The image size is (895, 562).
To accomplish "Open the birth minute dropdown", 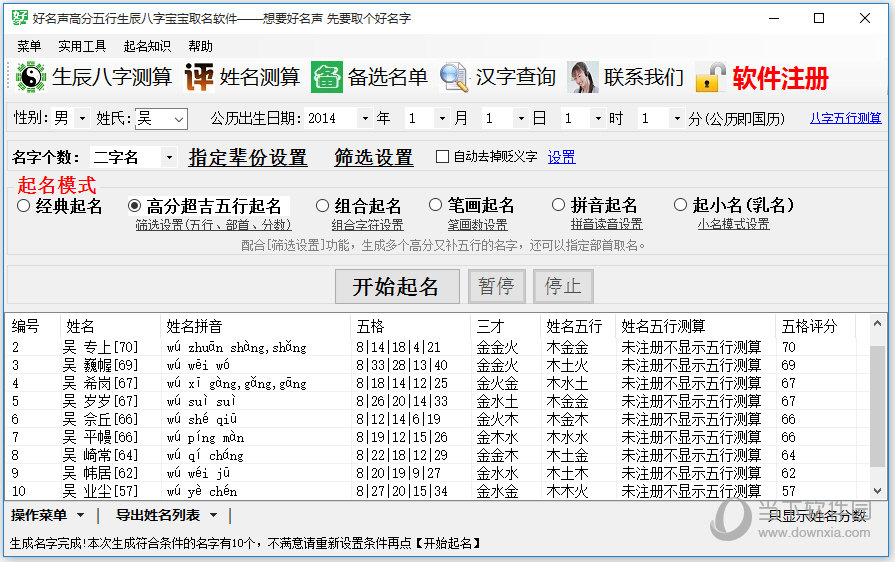I will coord(677,119).
